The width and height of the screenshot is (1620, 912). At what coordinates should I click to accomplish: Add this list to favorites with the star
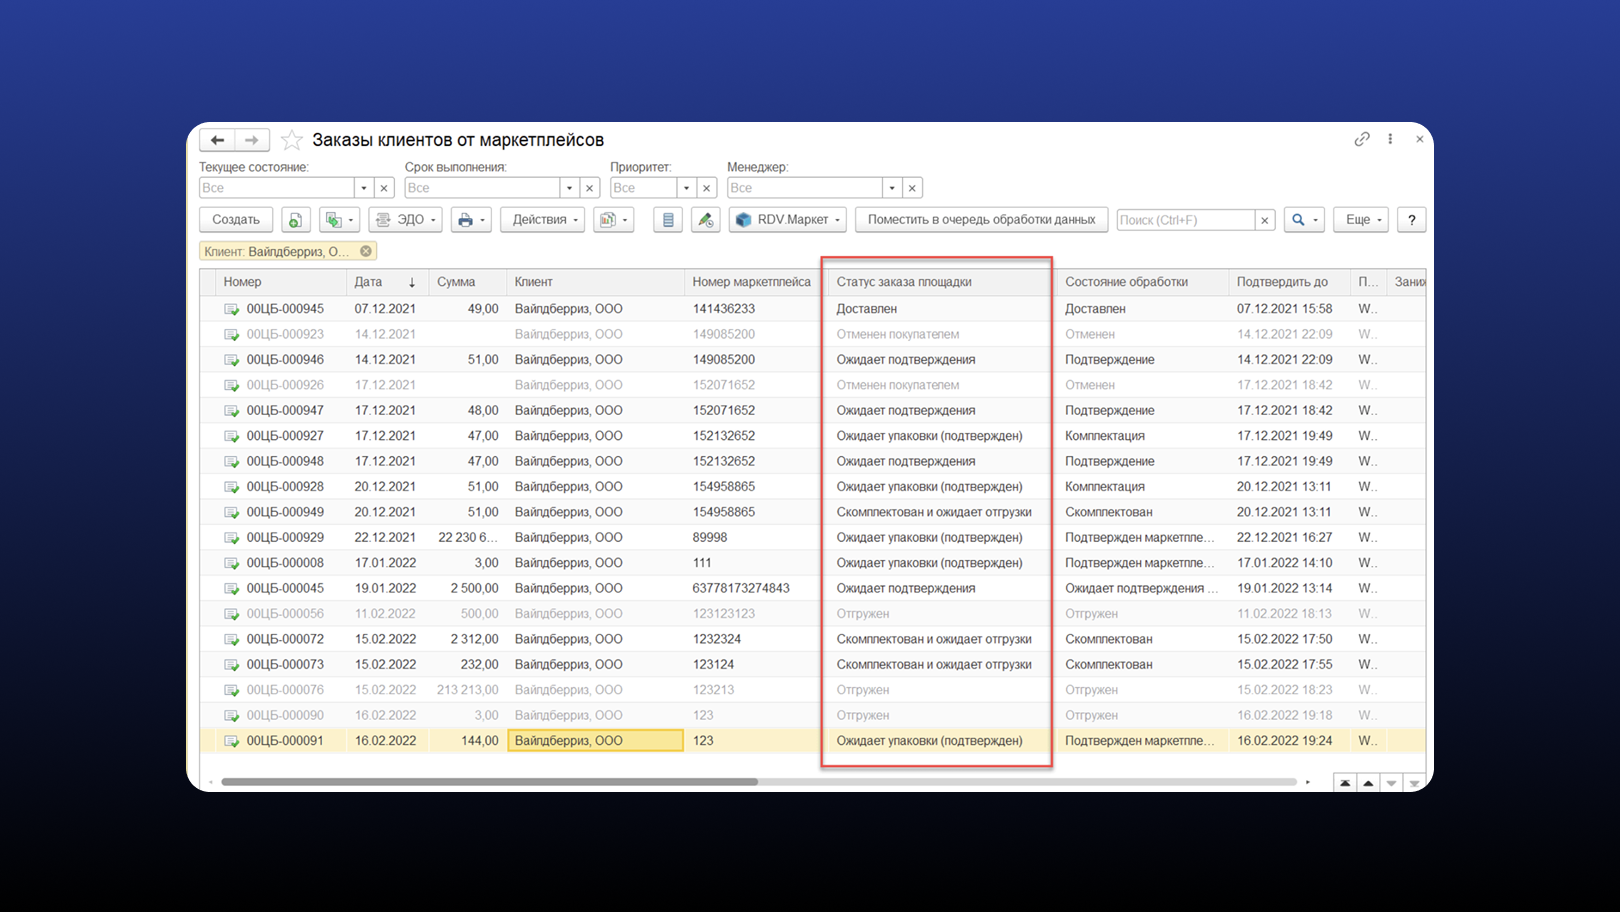click(x=292, y=140)
